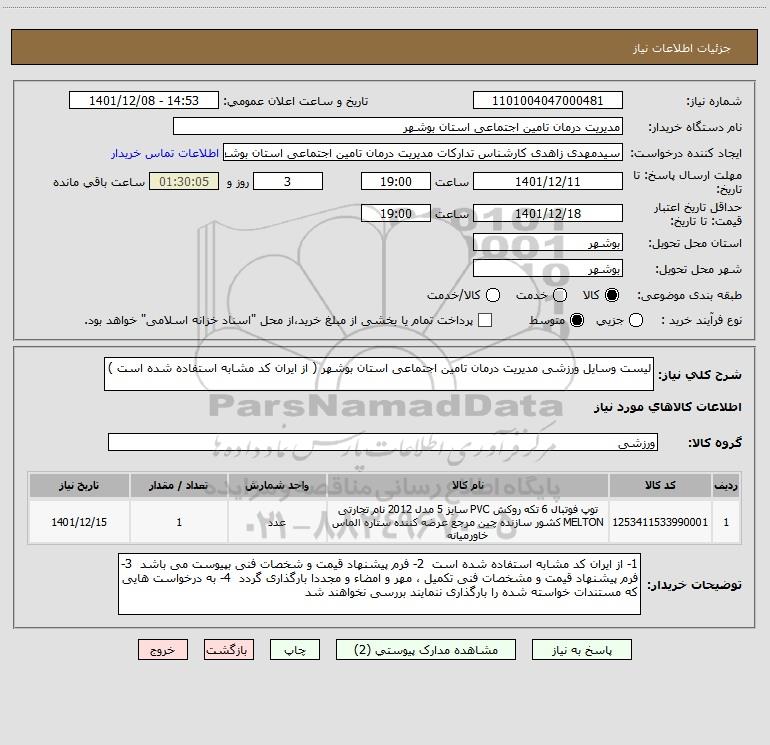Click the remaining time field 01:30:05
Screen dimensions: 770x745
[x=184, y=181]
